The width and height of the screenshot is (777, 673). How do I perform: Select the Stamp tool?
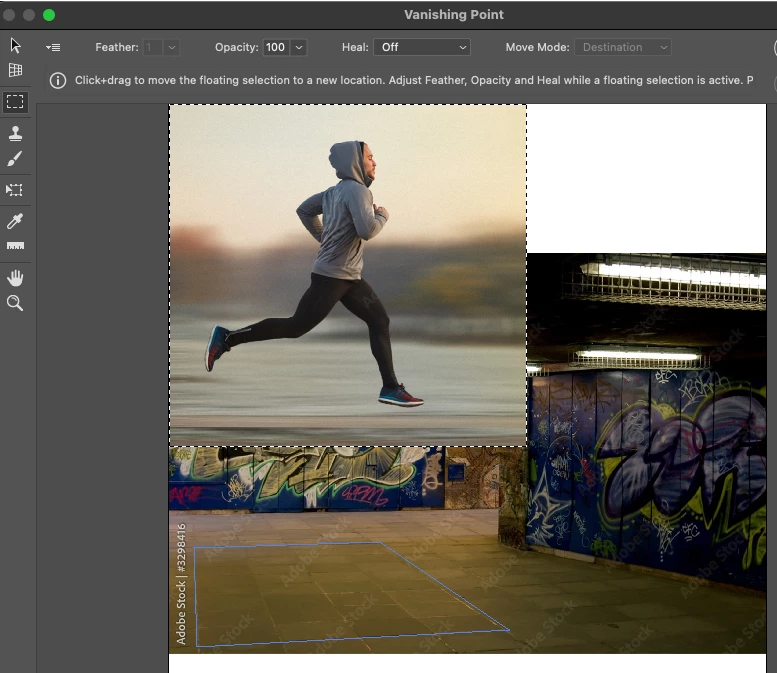tap(15, 133)
